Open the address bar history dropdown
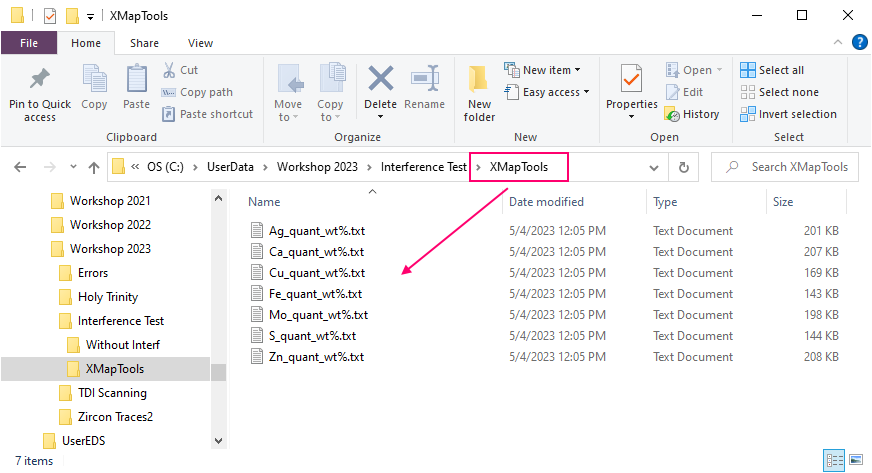The image size is (872, 473). pyautogui.click(x=655, y=167)
